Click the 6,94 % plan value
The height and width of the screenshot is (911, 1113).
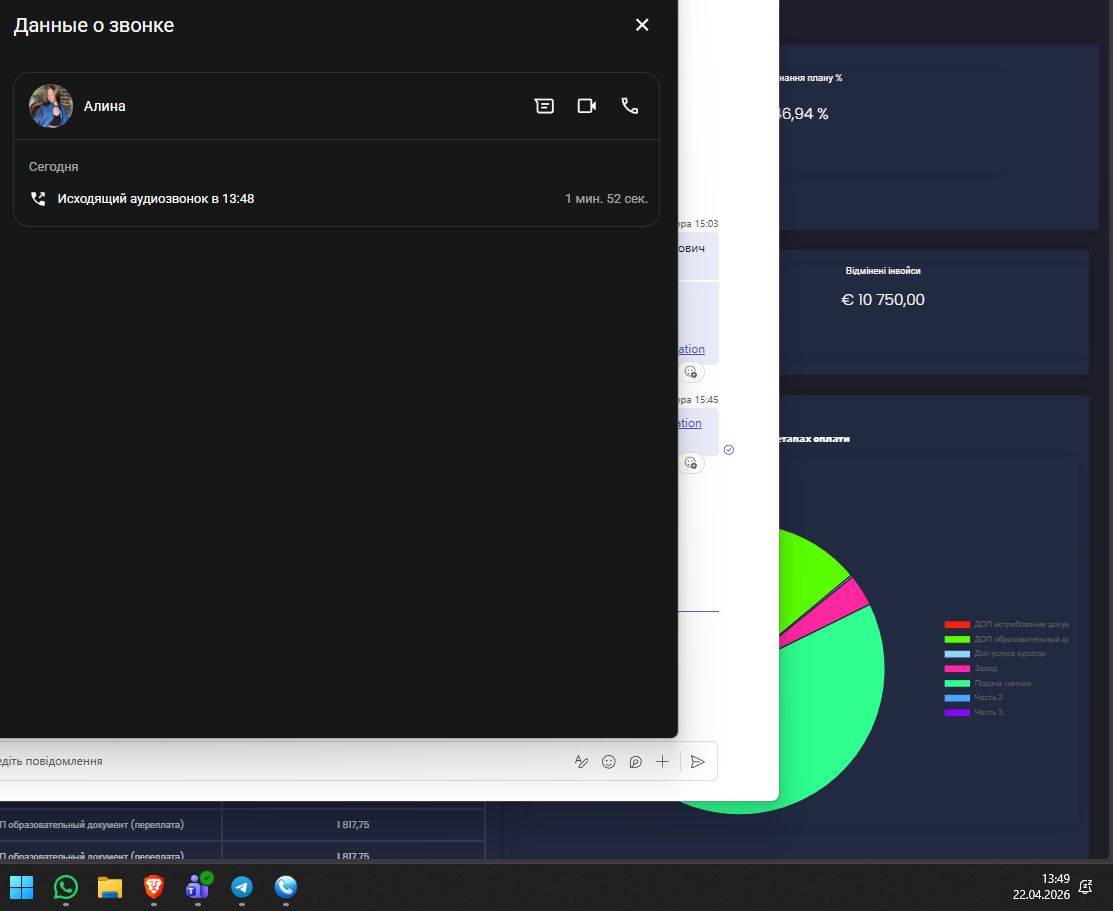click(x=804, y=114)
